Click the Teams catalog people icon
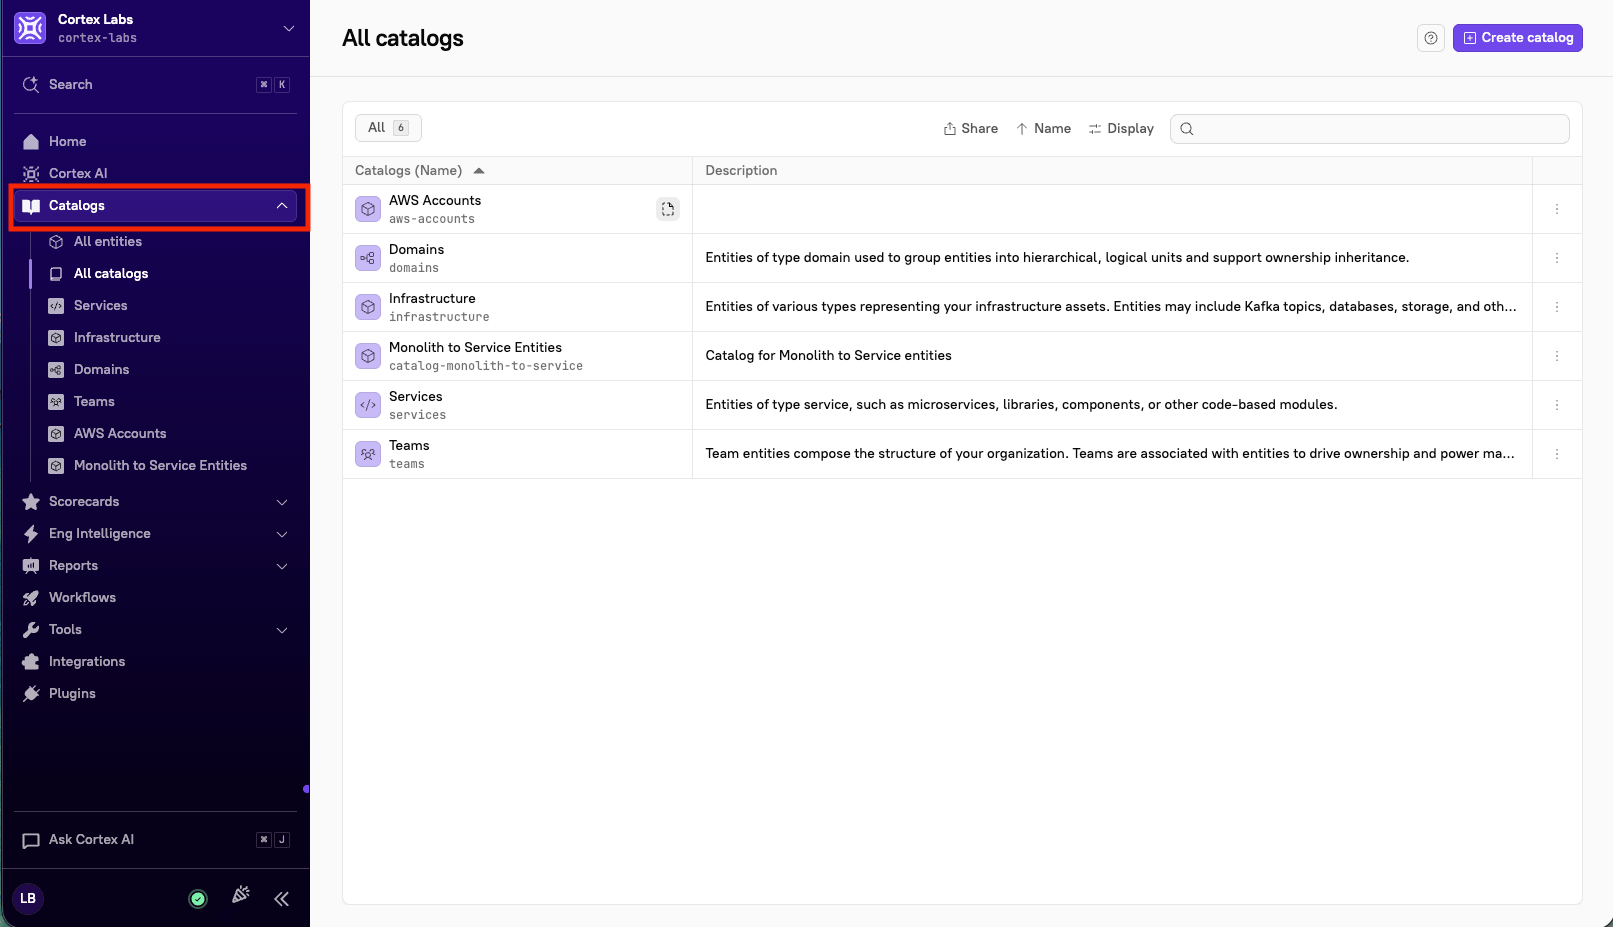The image size is (1613, 927). click(x=368, y=454)
